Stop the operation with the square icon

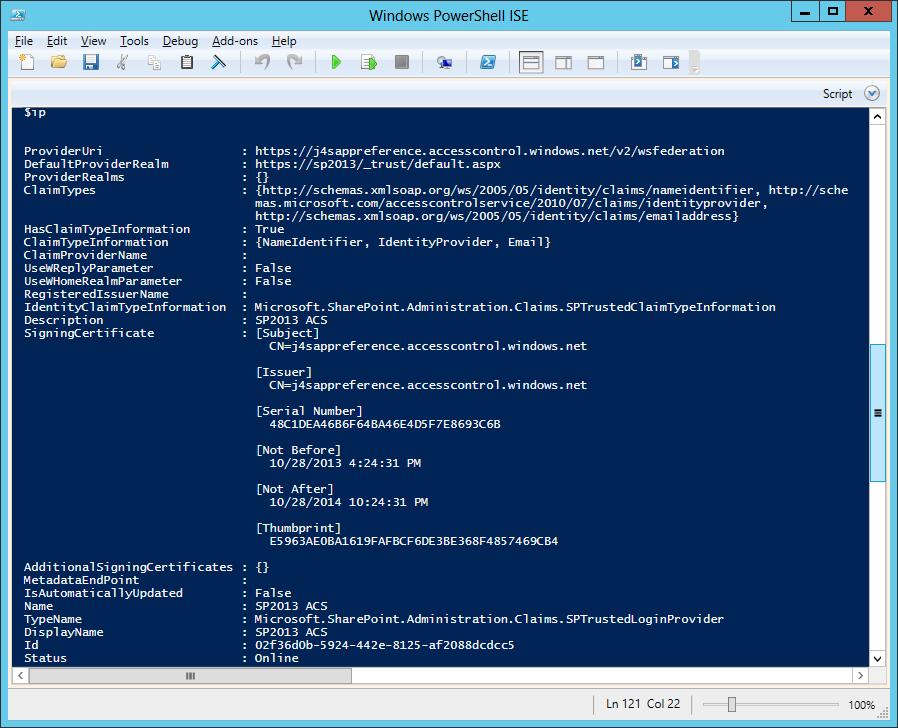pos(401,62)
